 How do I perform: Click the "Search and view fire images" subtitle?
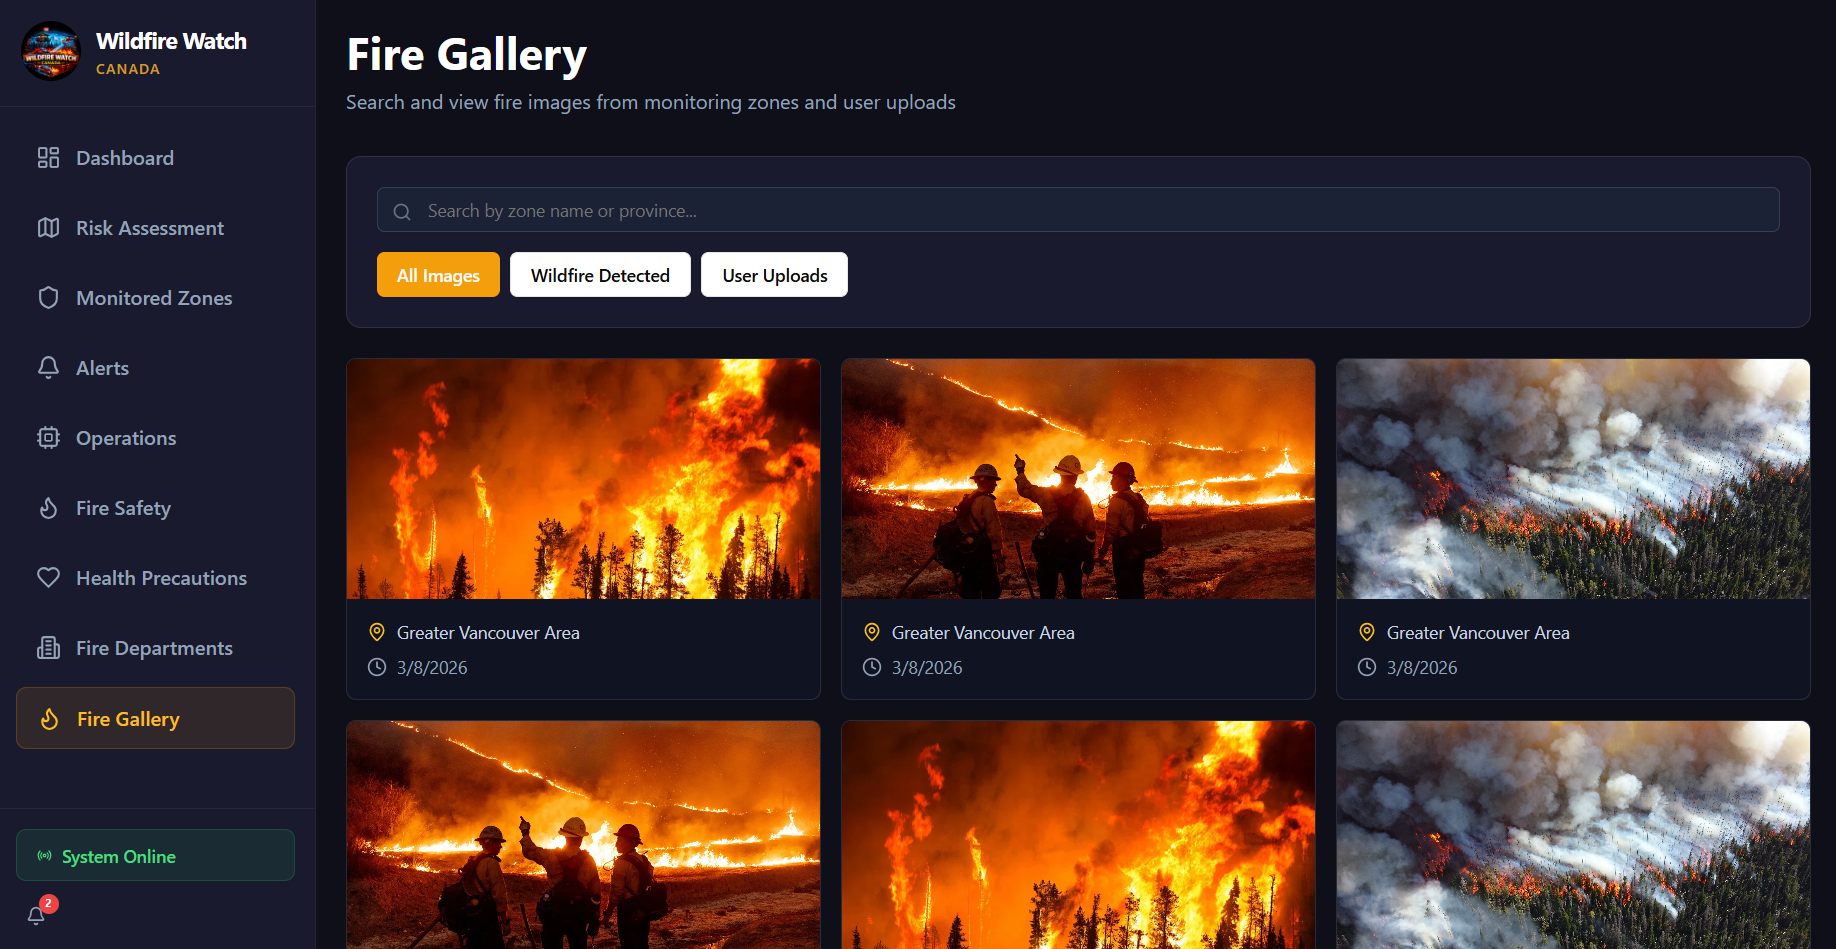651,102
